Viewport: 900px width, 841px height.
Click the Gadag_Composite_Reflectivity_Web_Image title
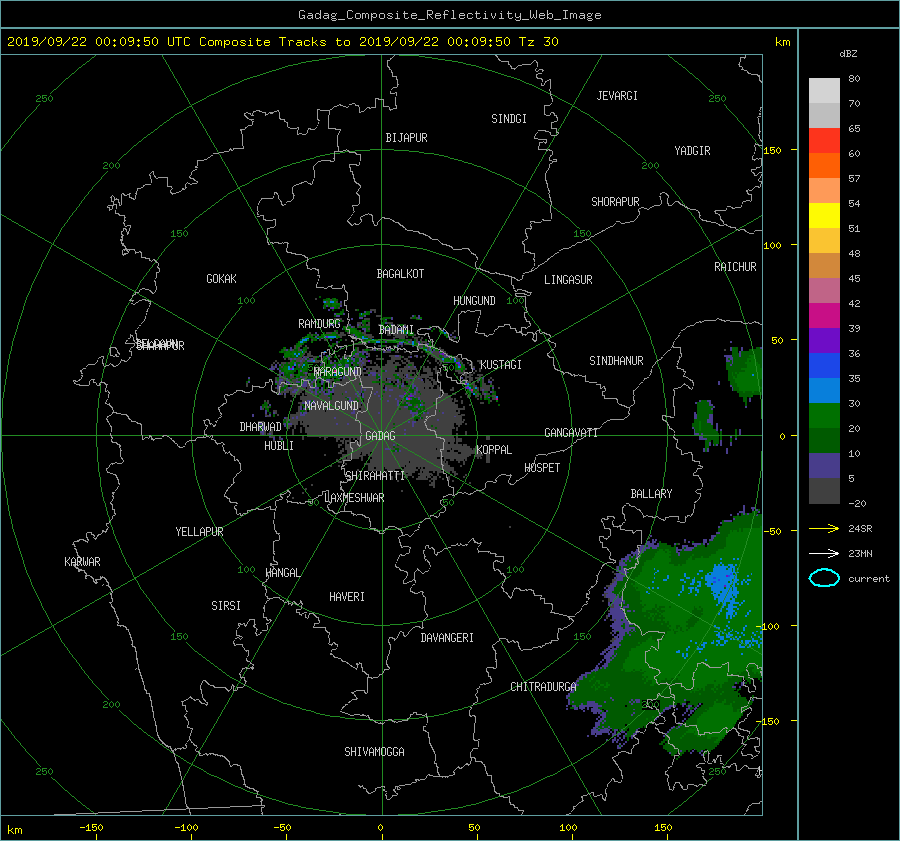point(449,15)
